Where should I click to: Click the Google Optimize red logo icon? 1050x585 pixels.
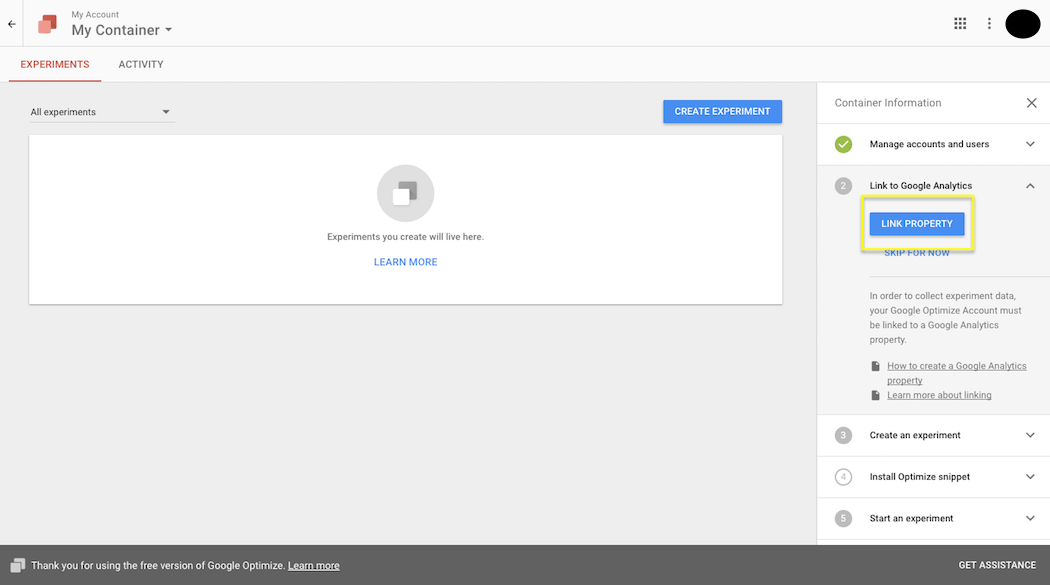coord(48,24)
